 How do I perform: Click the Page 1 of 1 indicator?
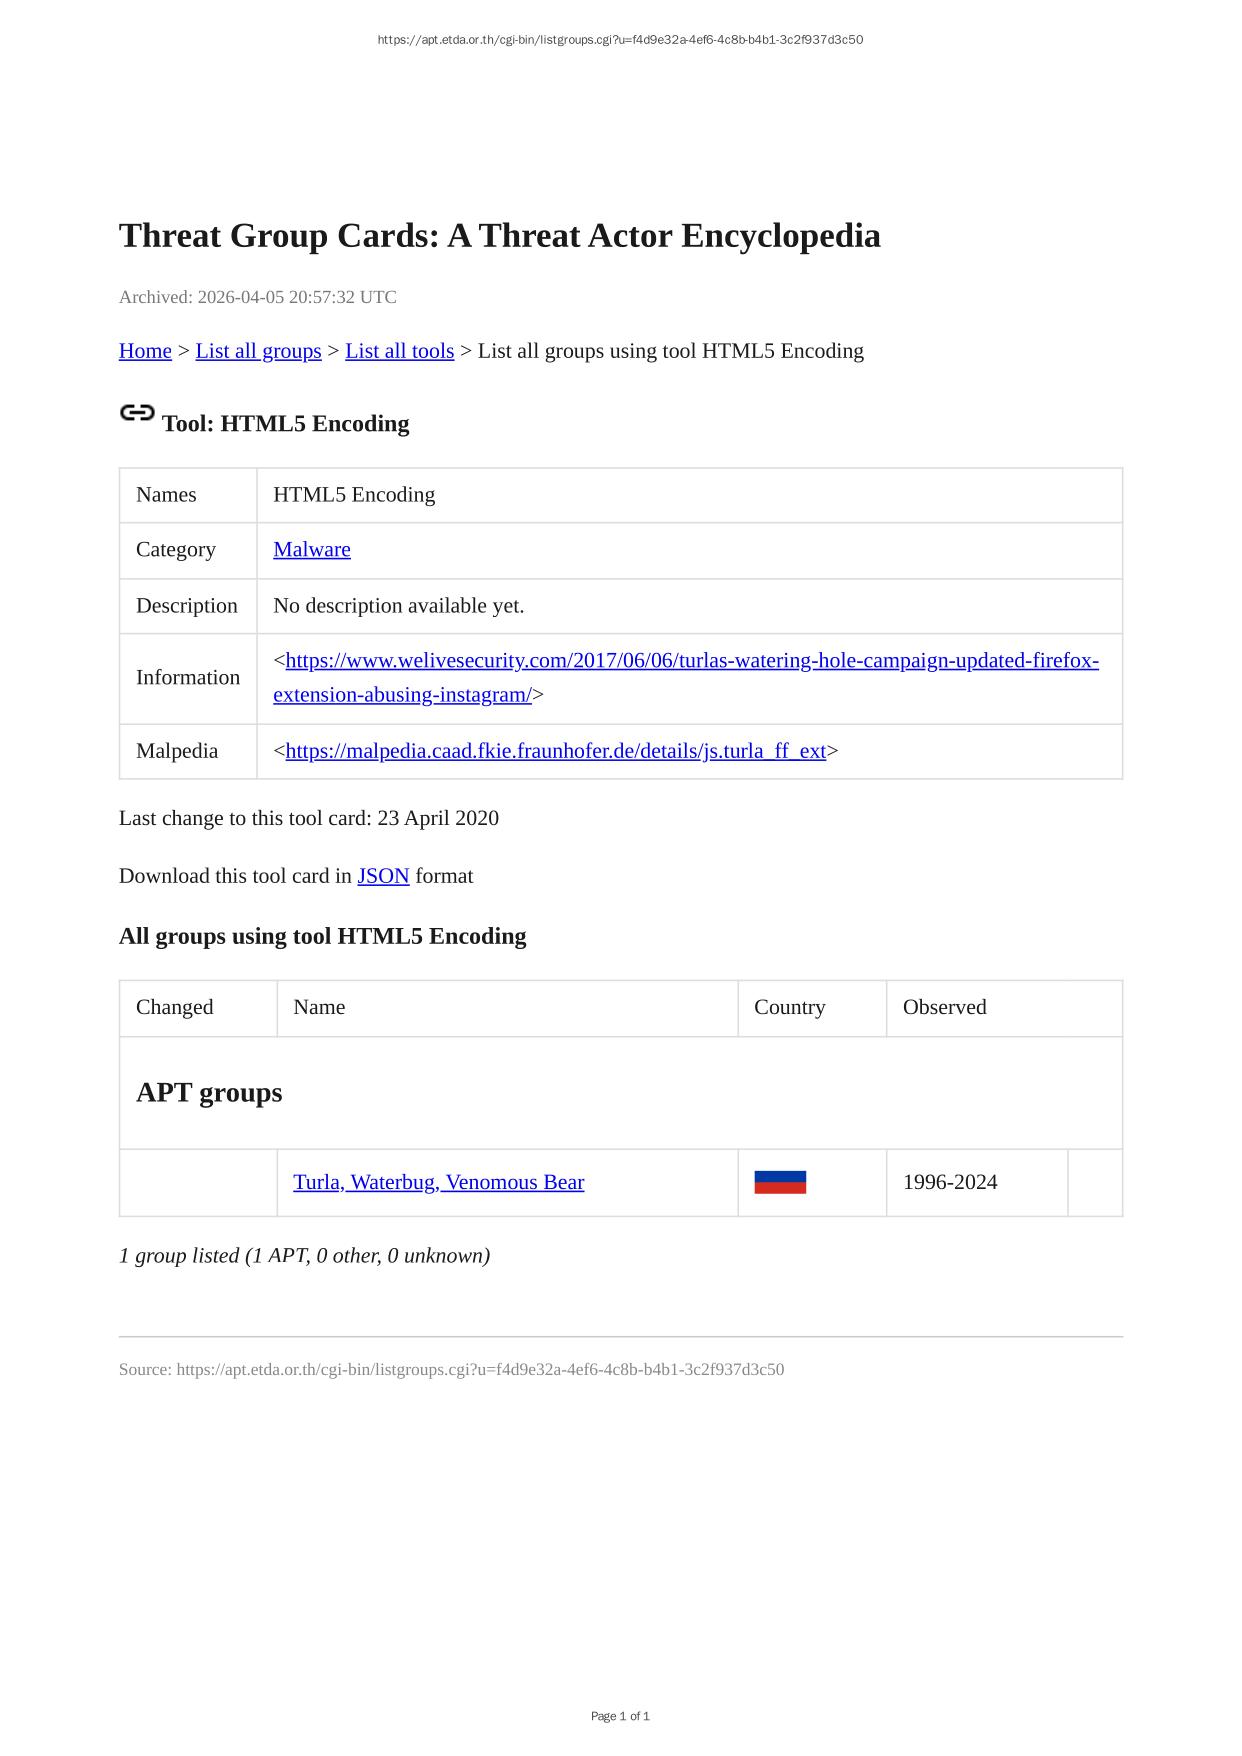tap(620, 1716)
